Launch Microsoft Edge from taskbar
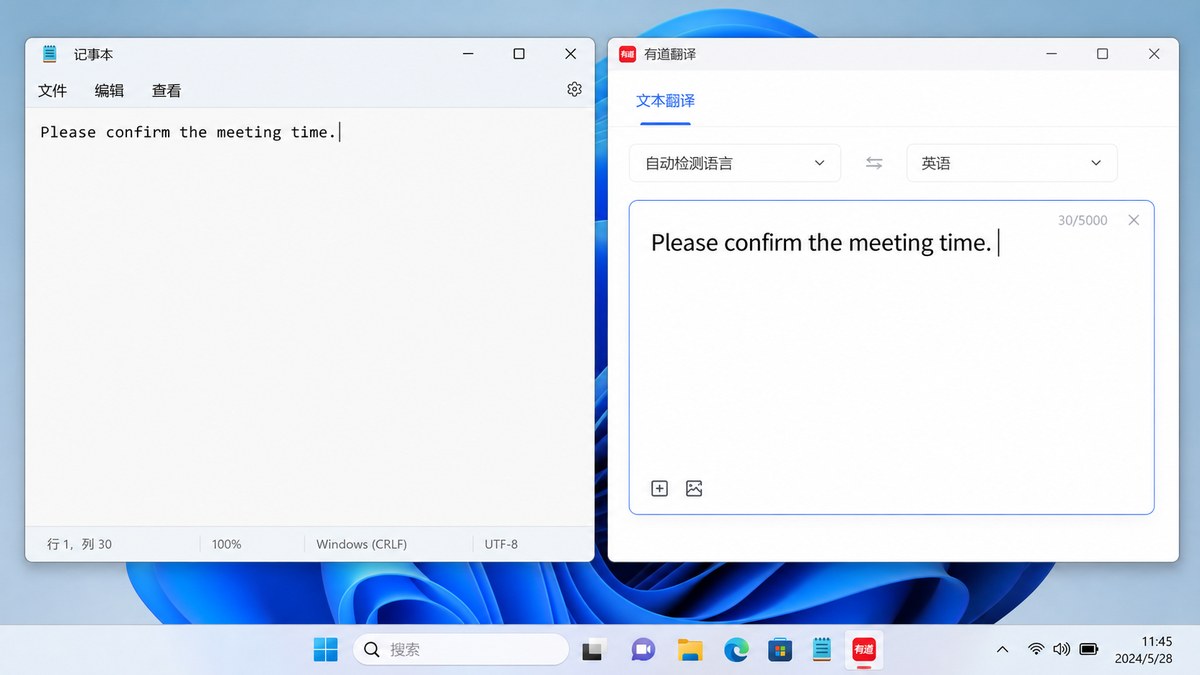 click(736, 650)
